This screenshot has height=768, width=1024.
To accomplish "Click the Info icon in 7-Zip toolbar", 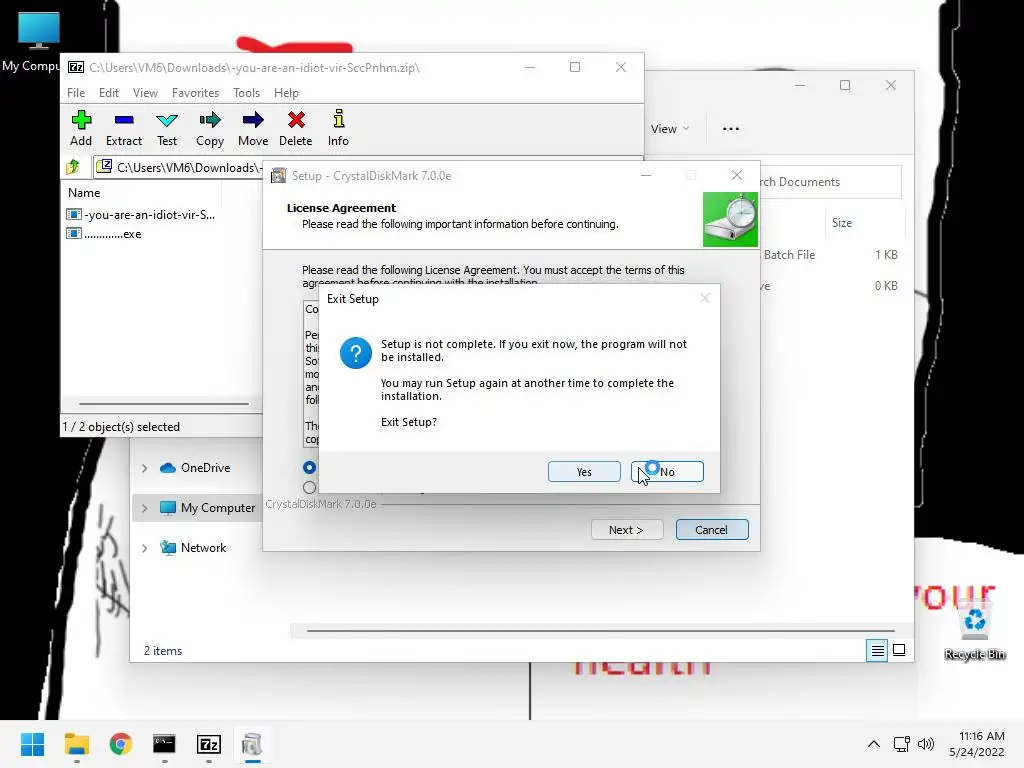I will tap(338, 128).
